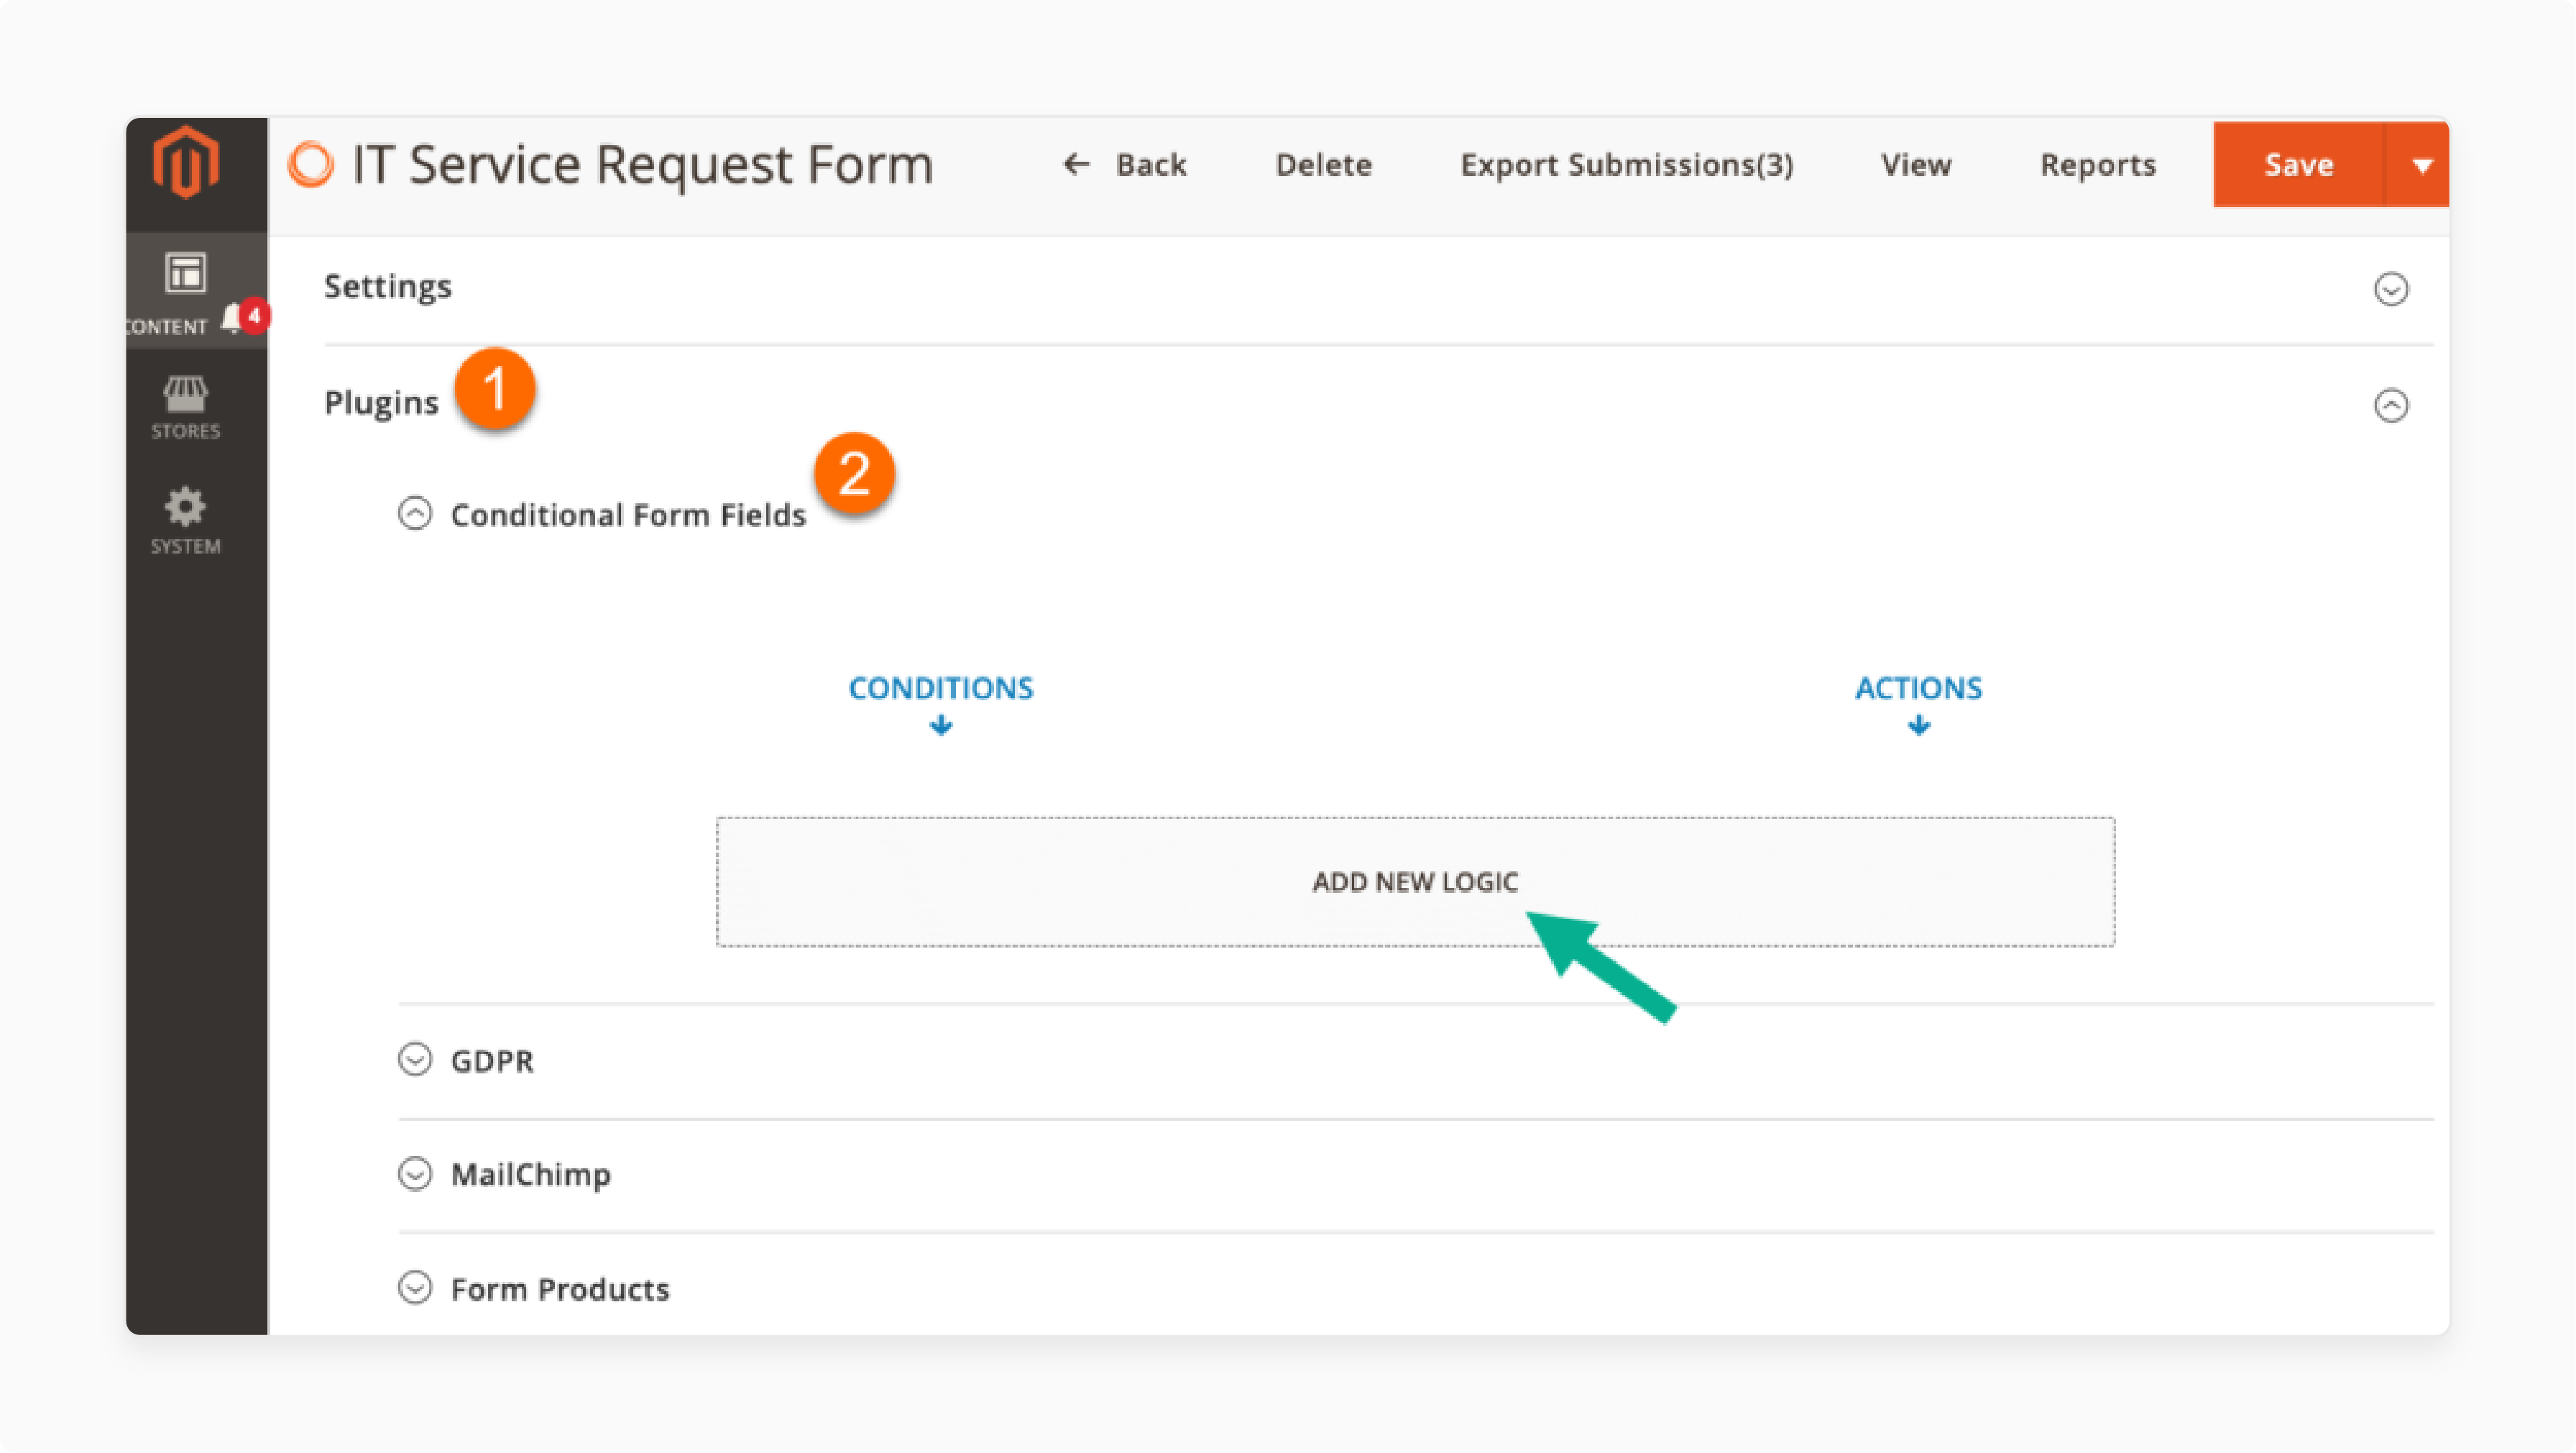Image resolution: width=2576 pixels, height=1453 pixels.
Task: Collapse Conditional Form Fields section
Action: pyautogui.click(x=415, y=514)
